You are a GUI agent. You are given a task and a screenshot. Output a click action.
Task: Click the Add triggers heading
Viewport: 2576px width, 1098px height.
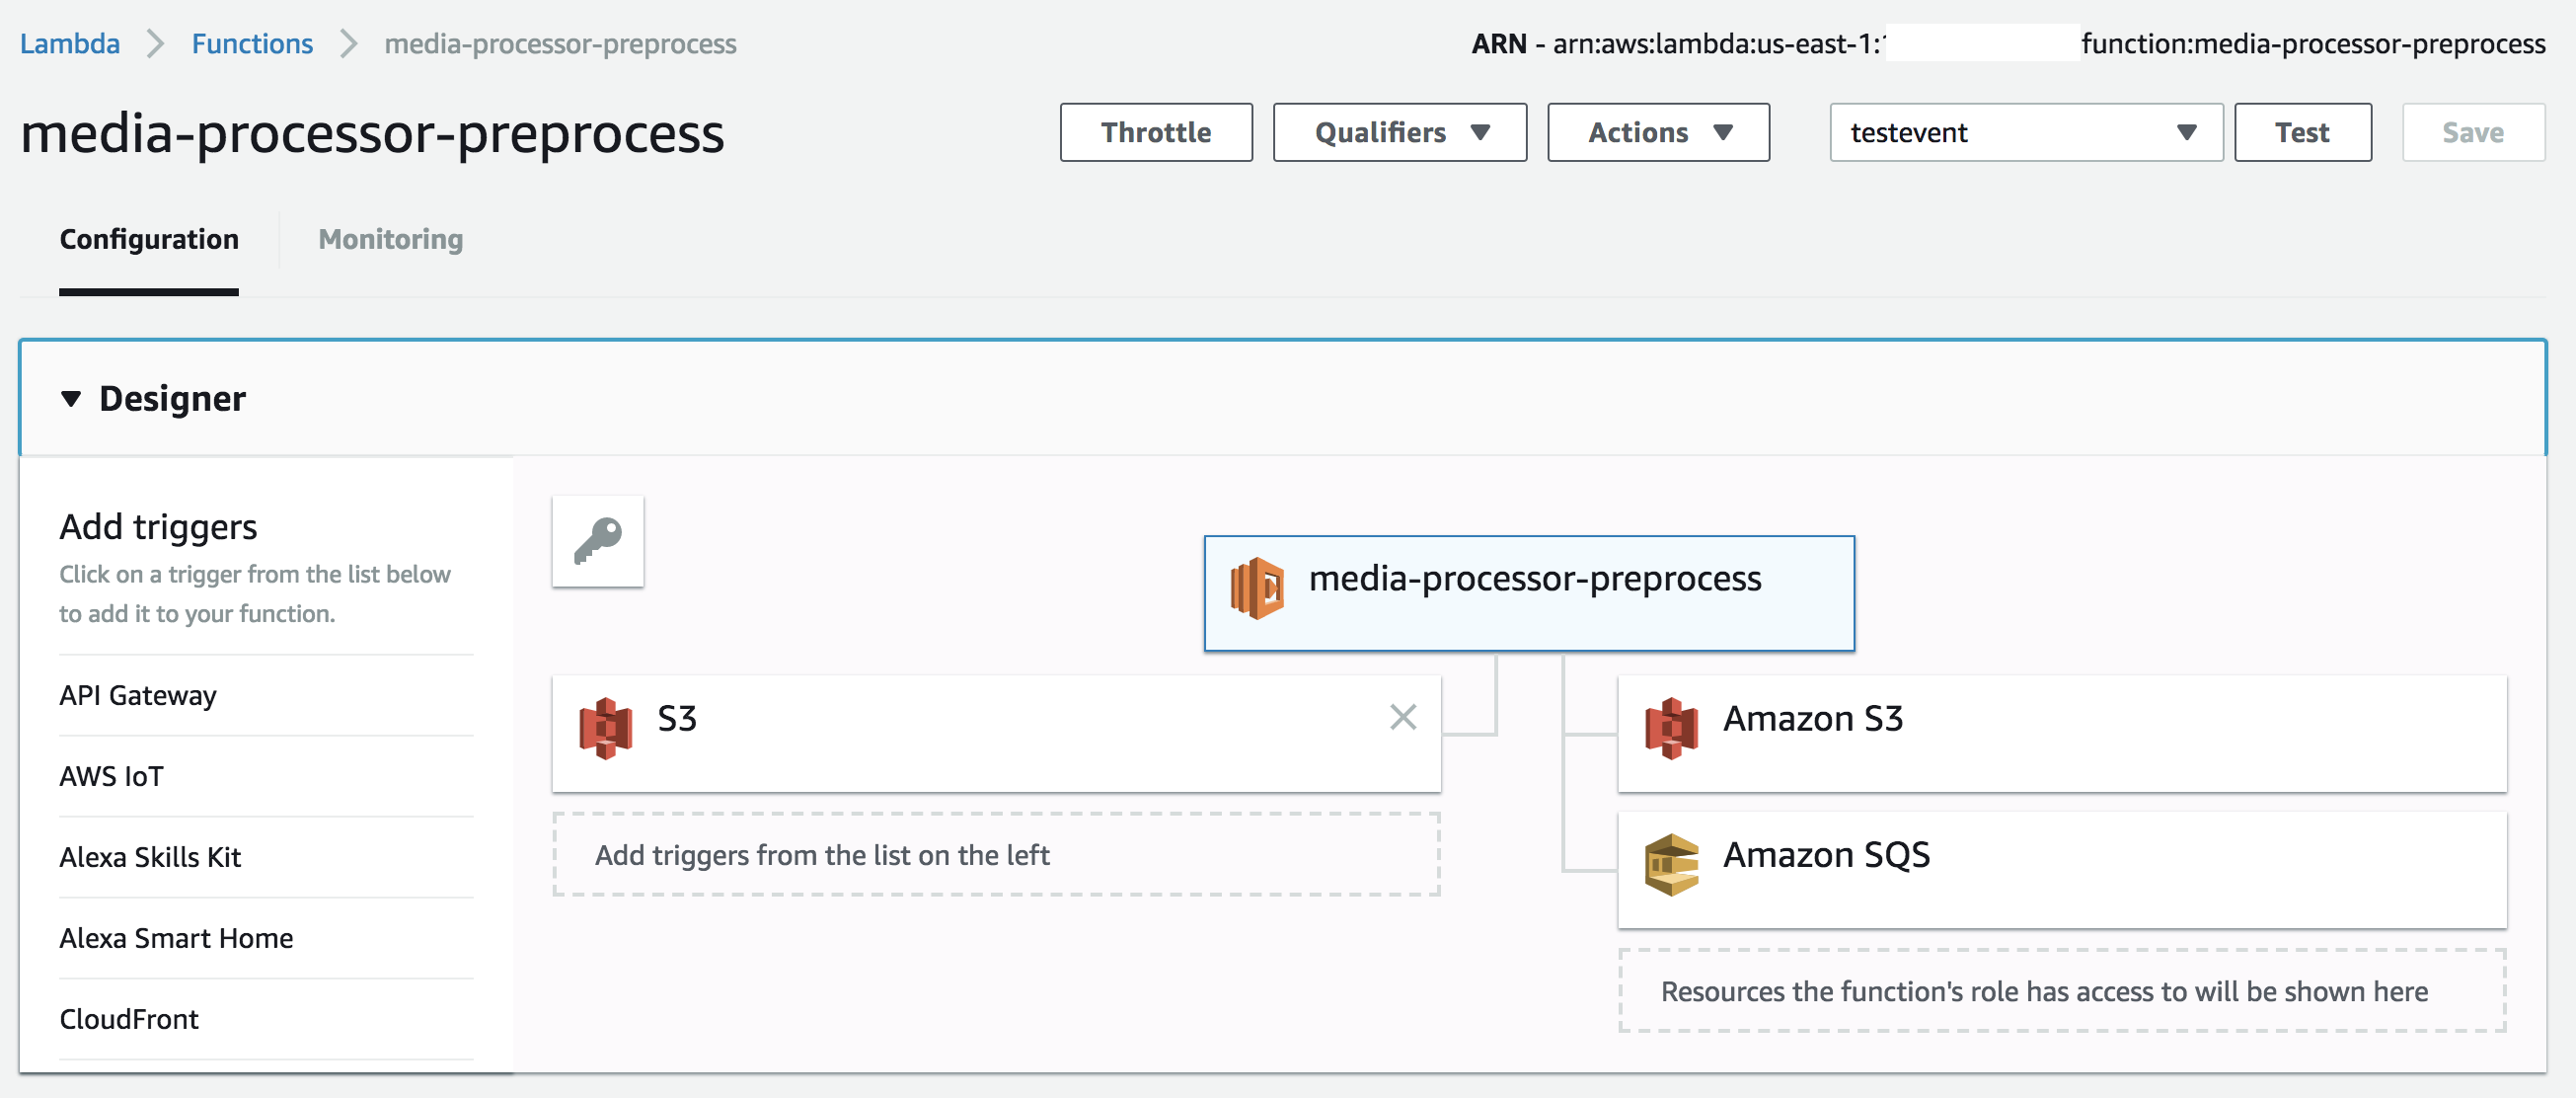coord(158,527)
